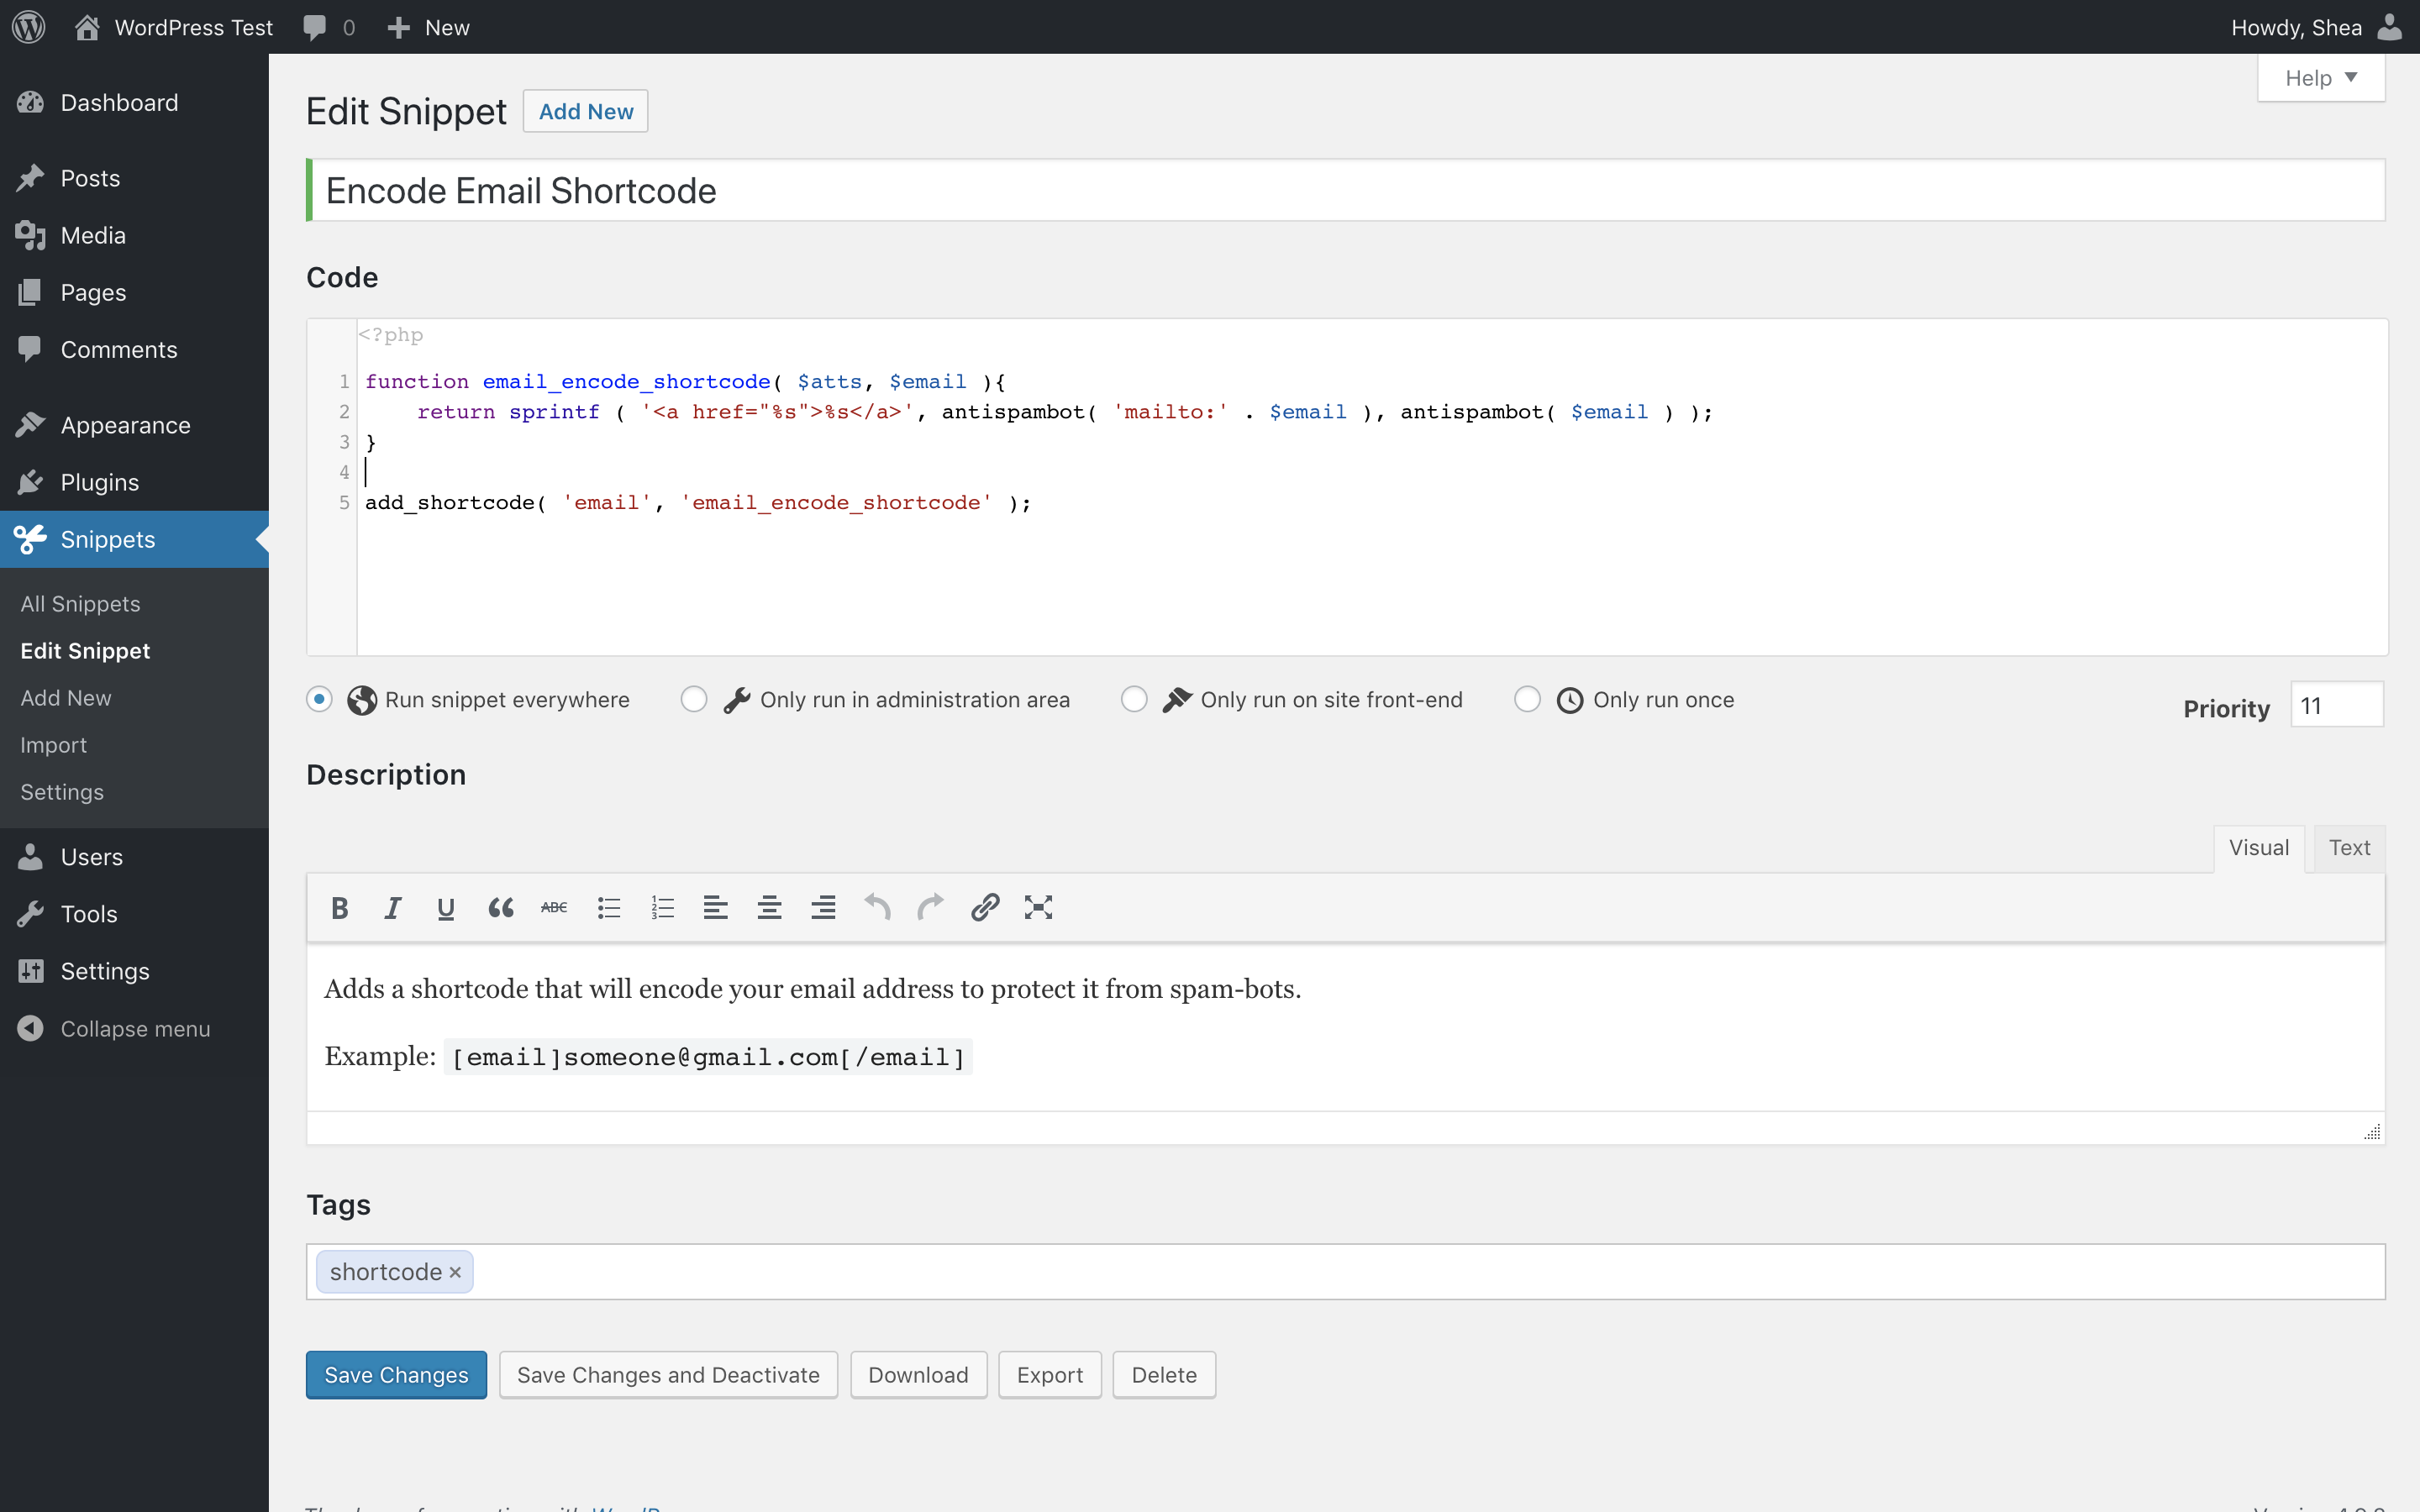Click the Redo formatting icon
2420x1512 pixels.
932,907
